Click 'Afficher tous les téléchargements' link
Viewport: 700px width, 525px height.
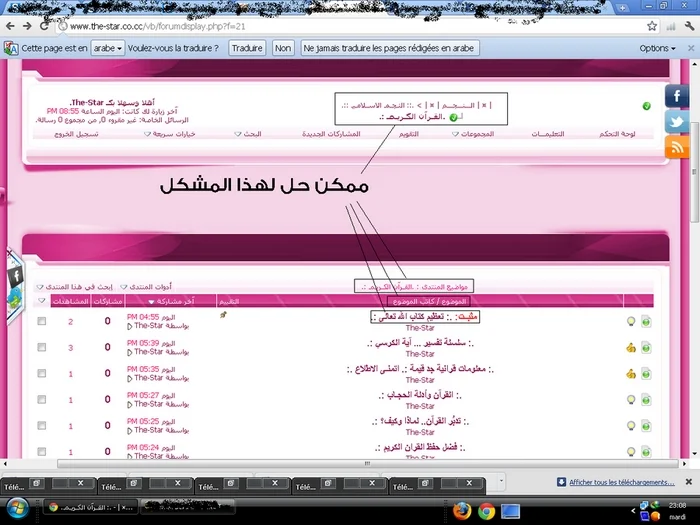(620, 483)
